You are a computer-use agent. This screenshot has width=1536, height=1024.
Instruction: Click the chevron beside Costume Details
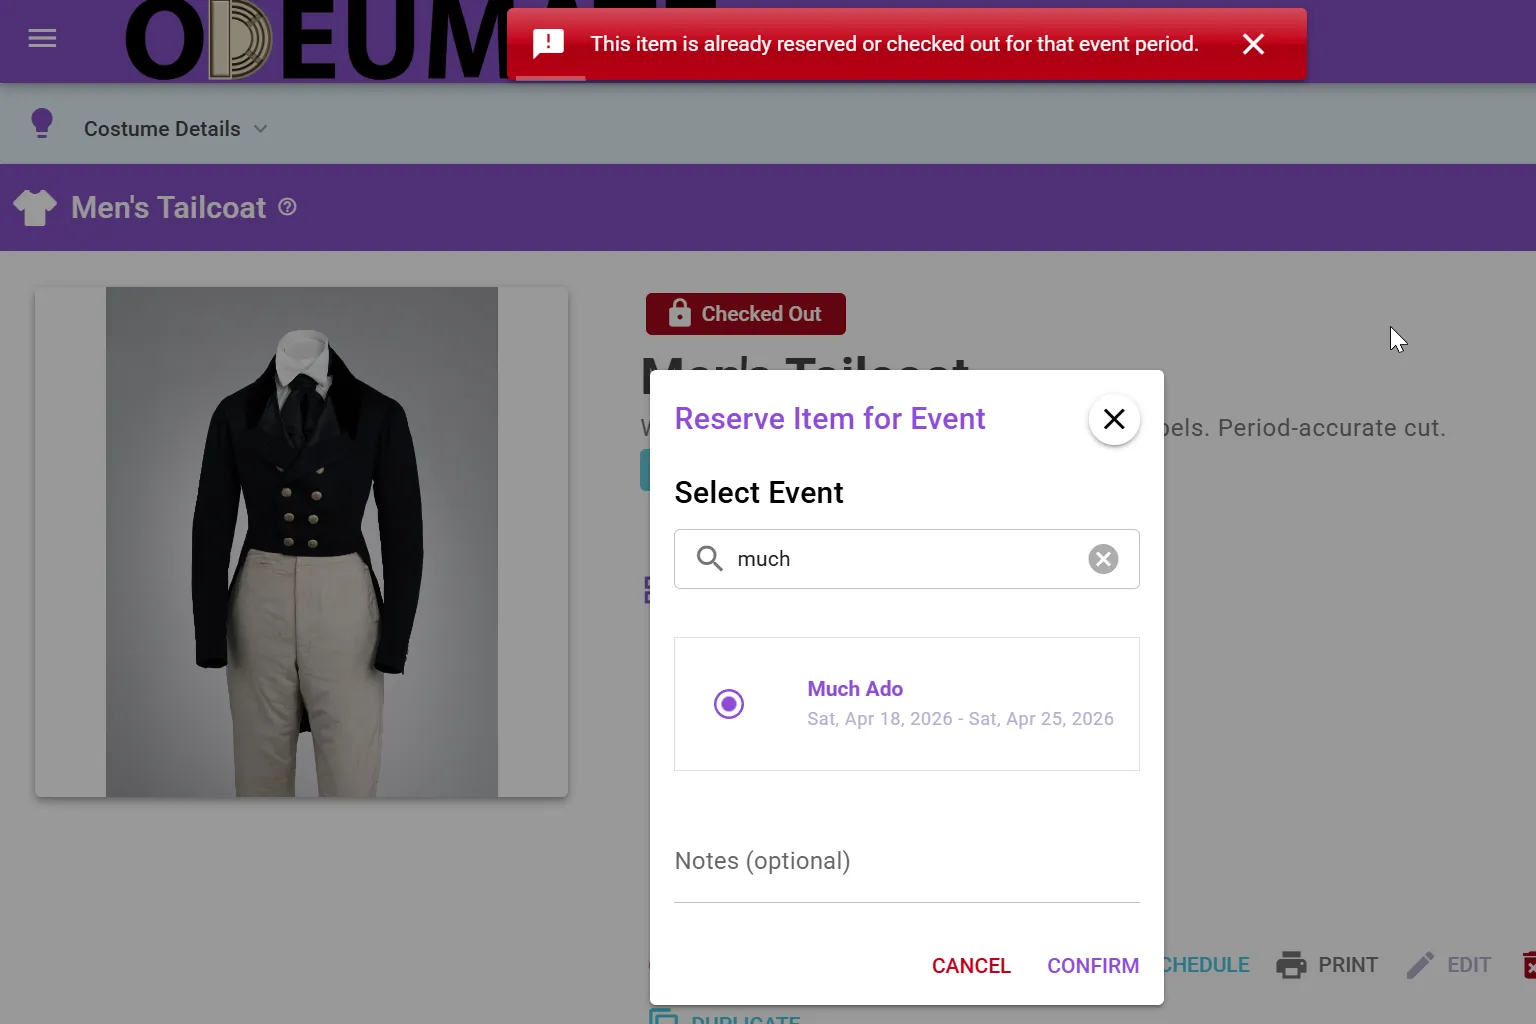tap(260, 129)
